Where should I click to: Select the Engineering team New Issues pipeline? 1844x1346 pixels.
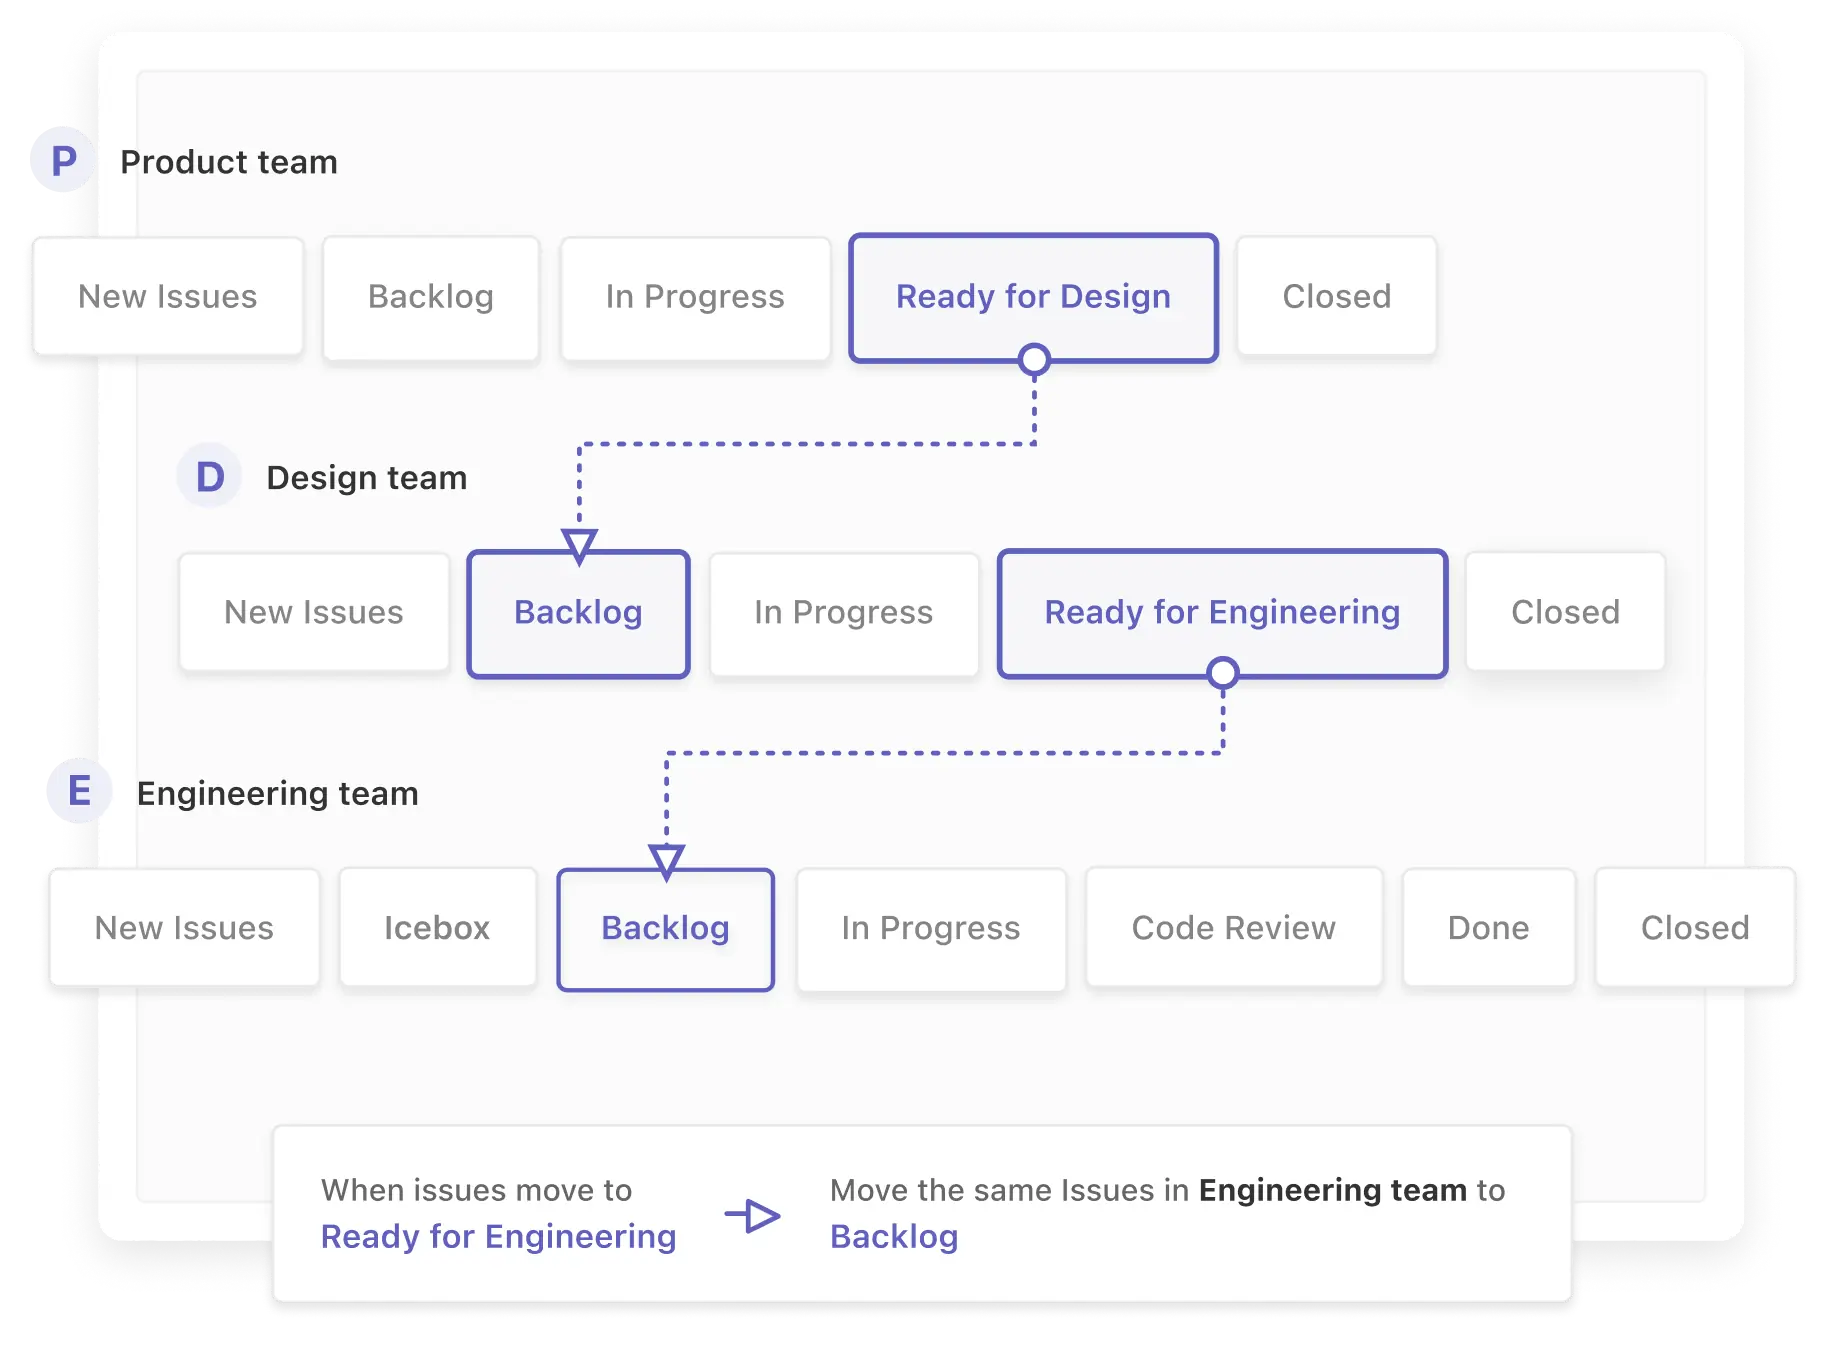click(x=184, y=928)
